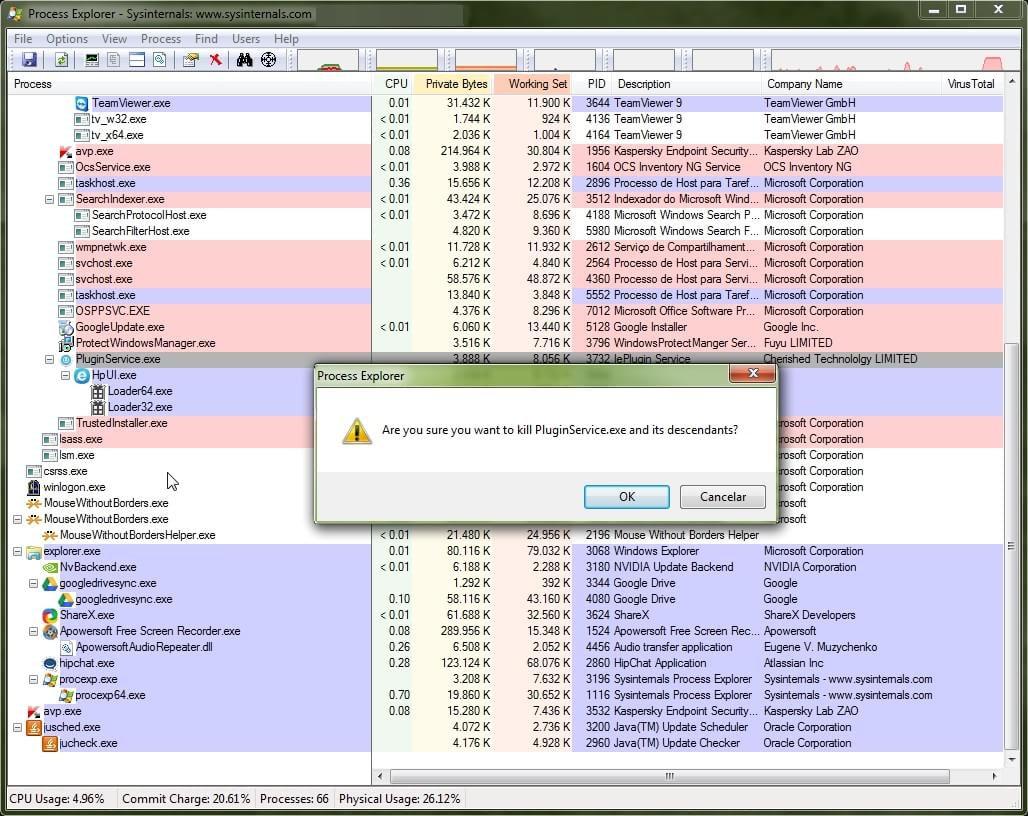Click the "Commit Charge: 20.61%" status text

(x=186, y=799)
